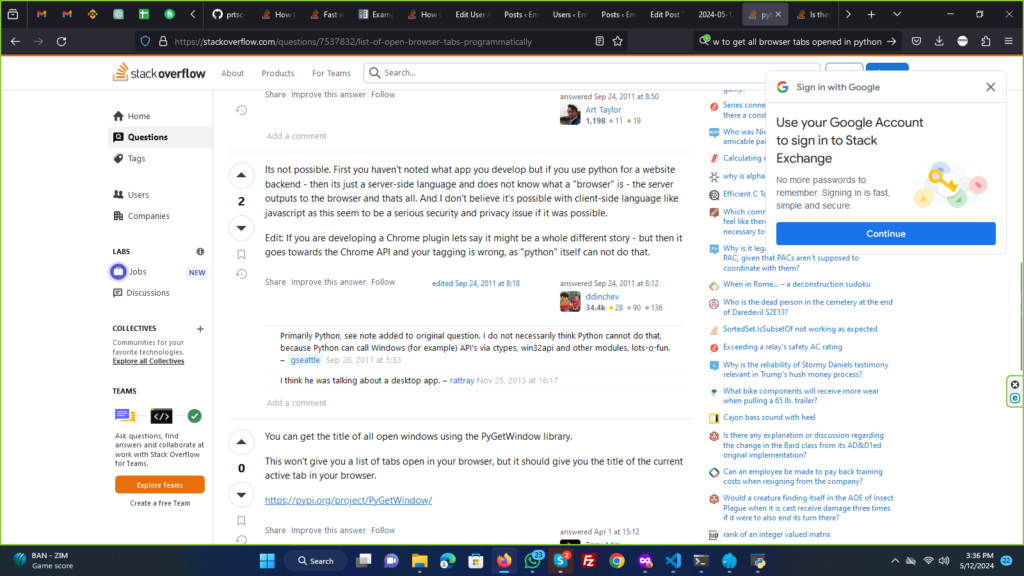Screen dimensions: 1024x576
Task: Downvote the PyGetWindow answer
Action: click(241, 494)
